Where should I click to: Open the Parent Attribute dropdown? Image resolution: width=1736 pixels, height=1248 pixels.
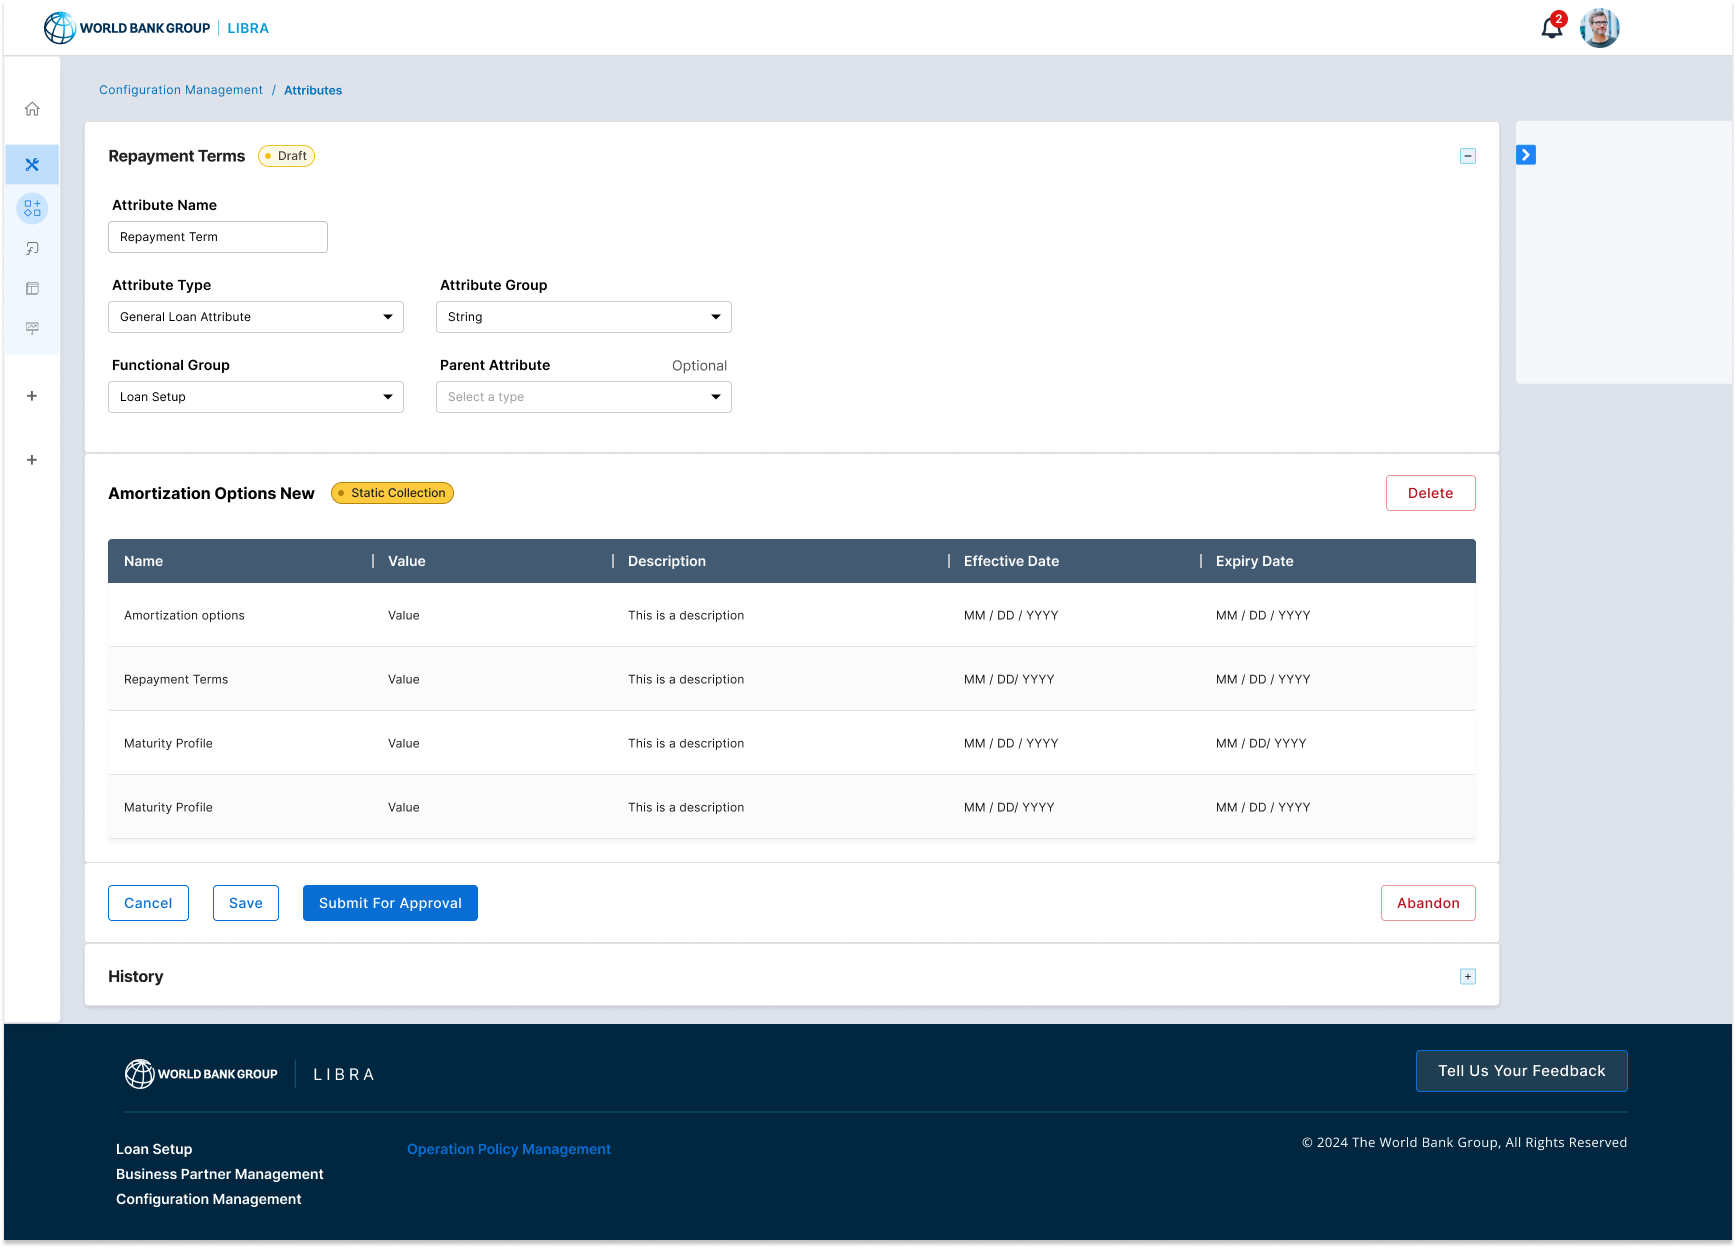tap(584, 397)
